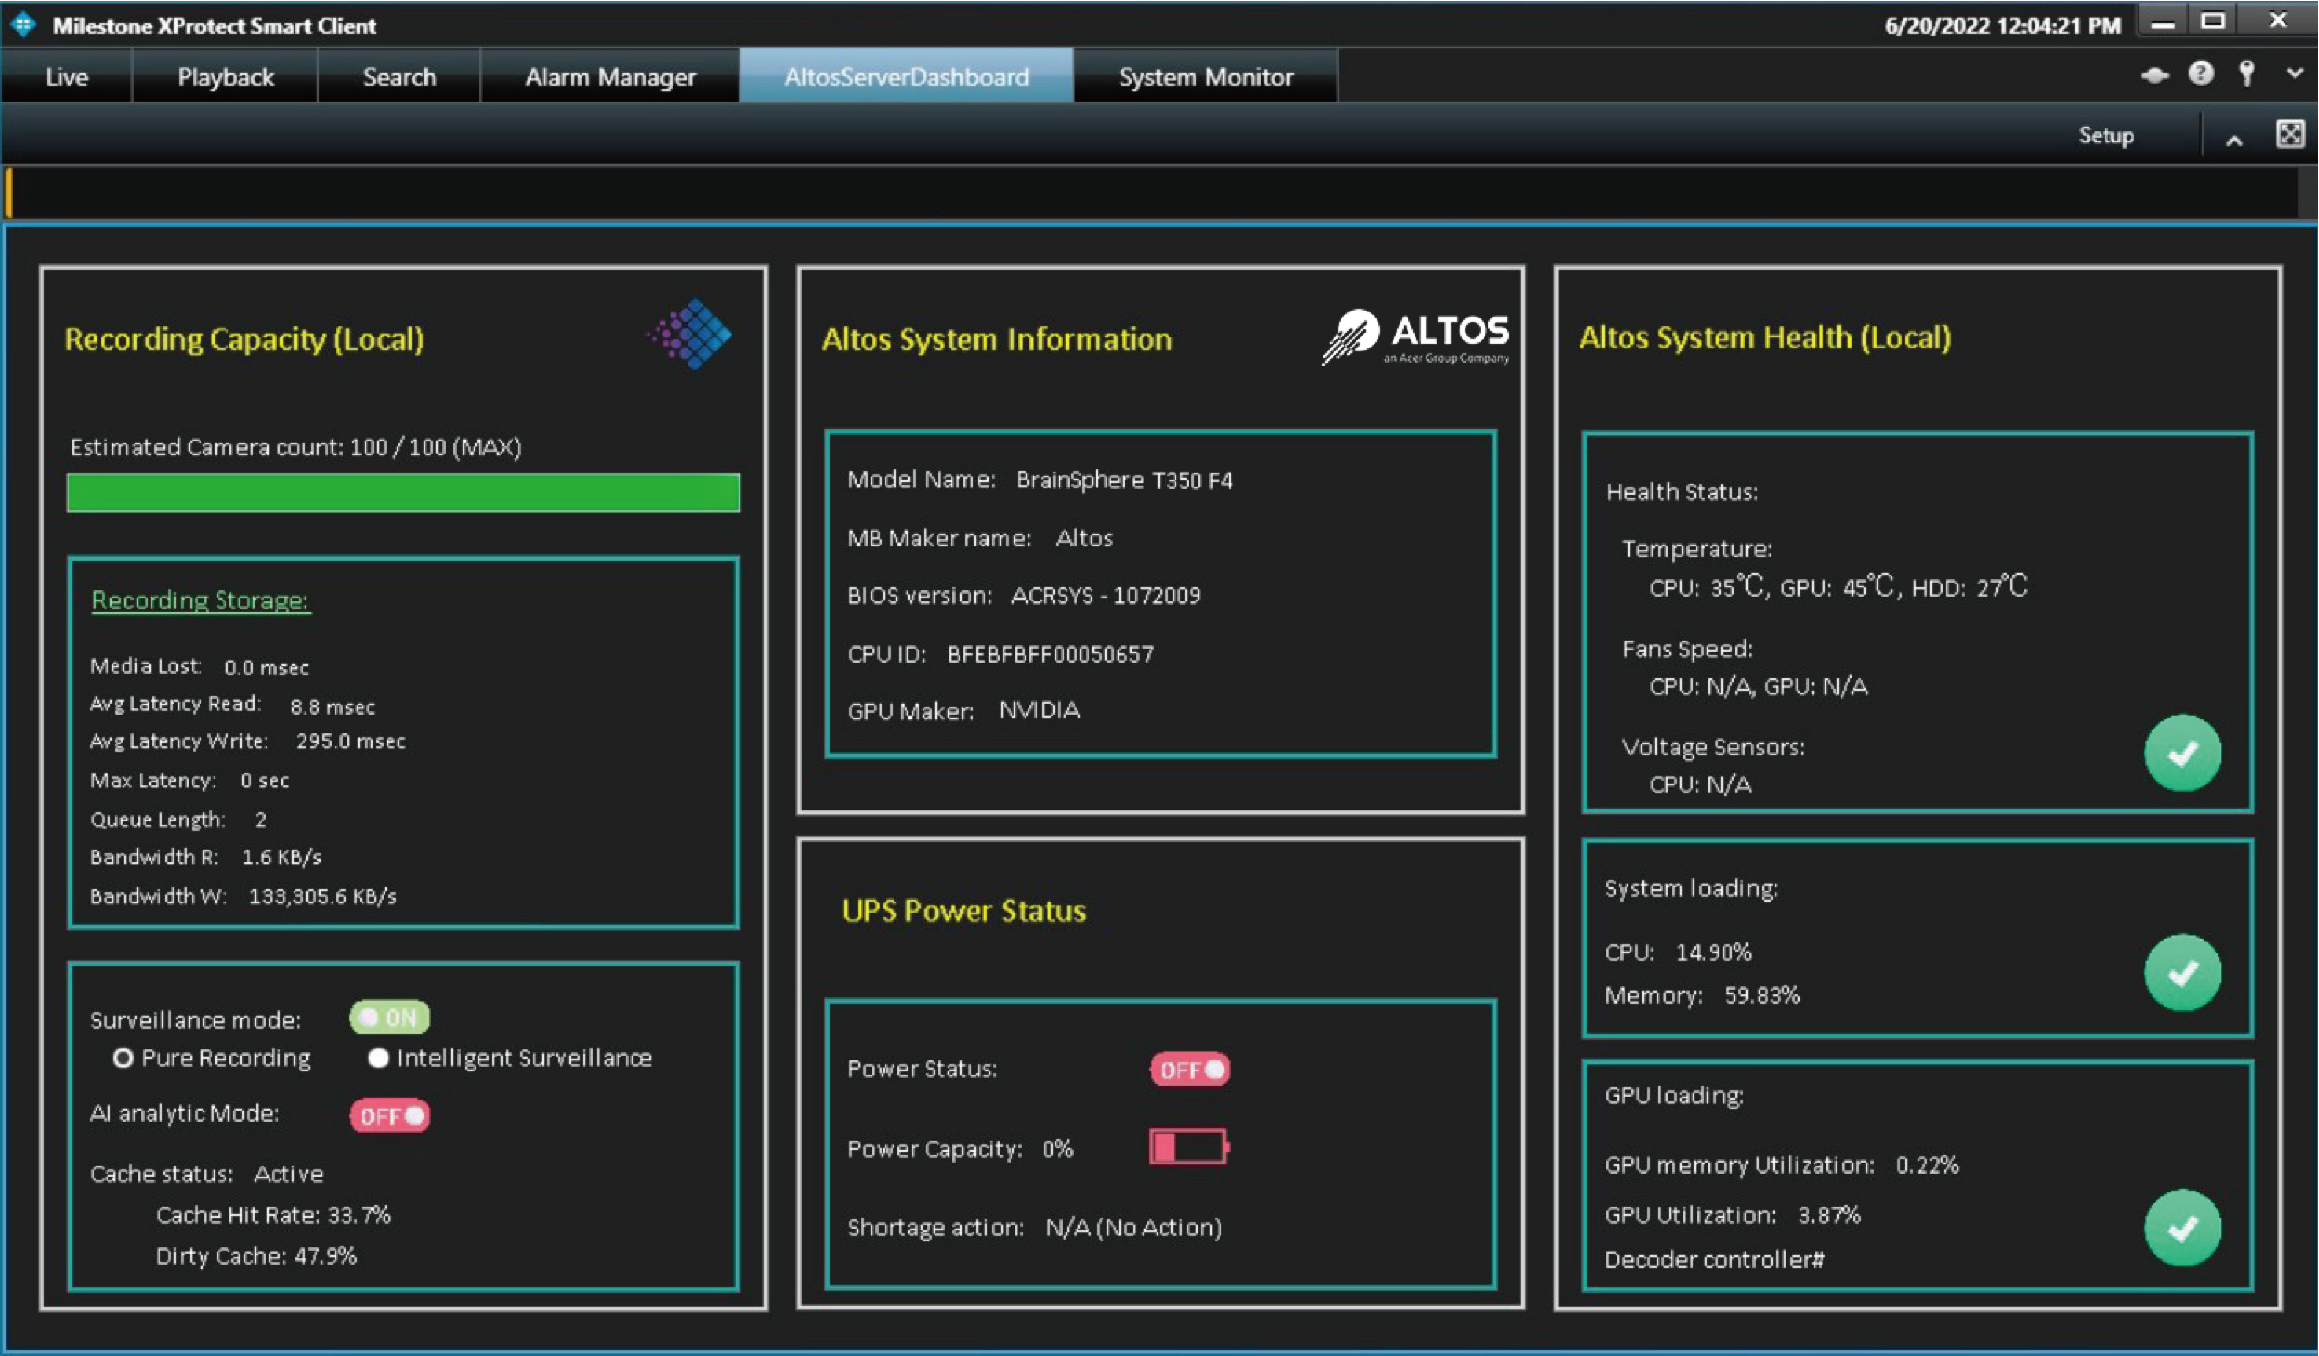Expand the top-right dropdown arrow menu
Viewport: 2319px width, 1356px height.
click(2295, 73)
